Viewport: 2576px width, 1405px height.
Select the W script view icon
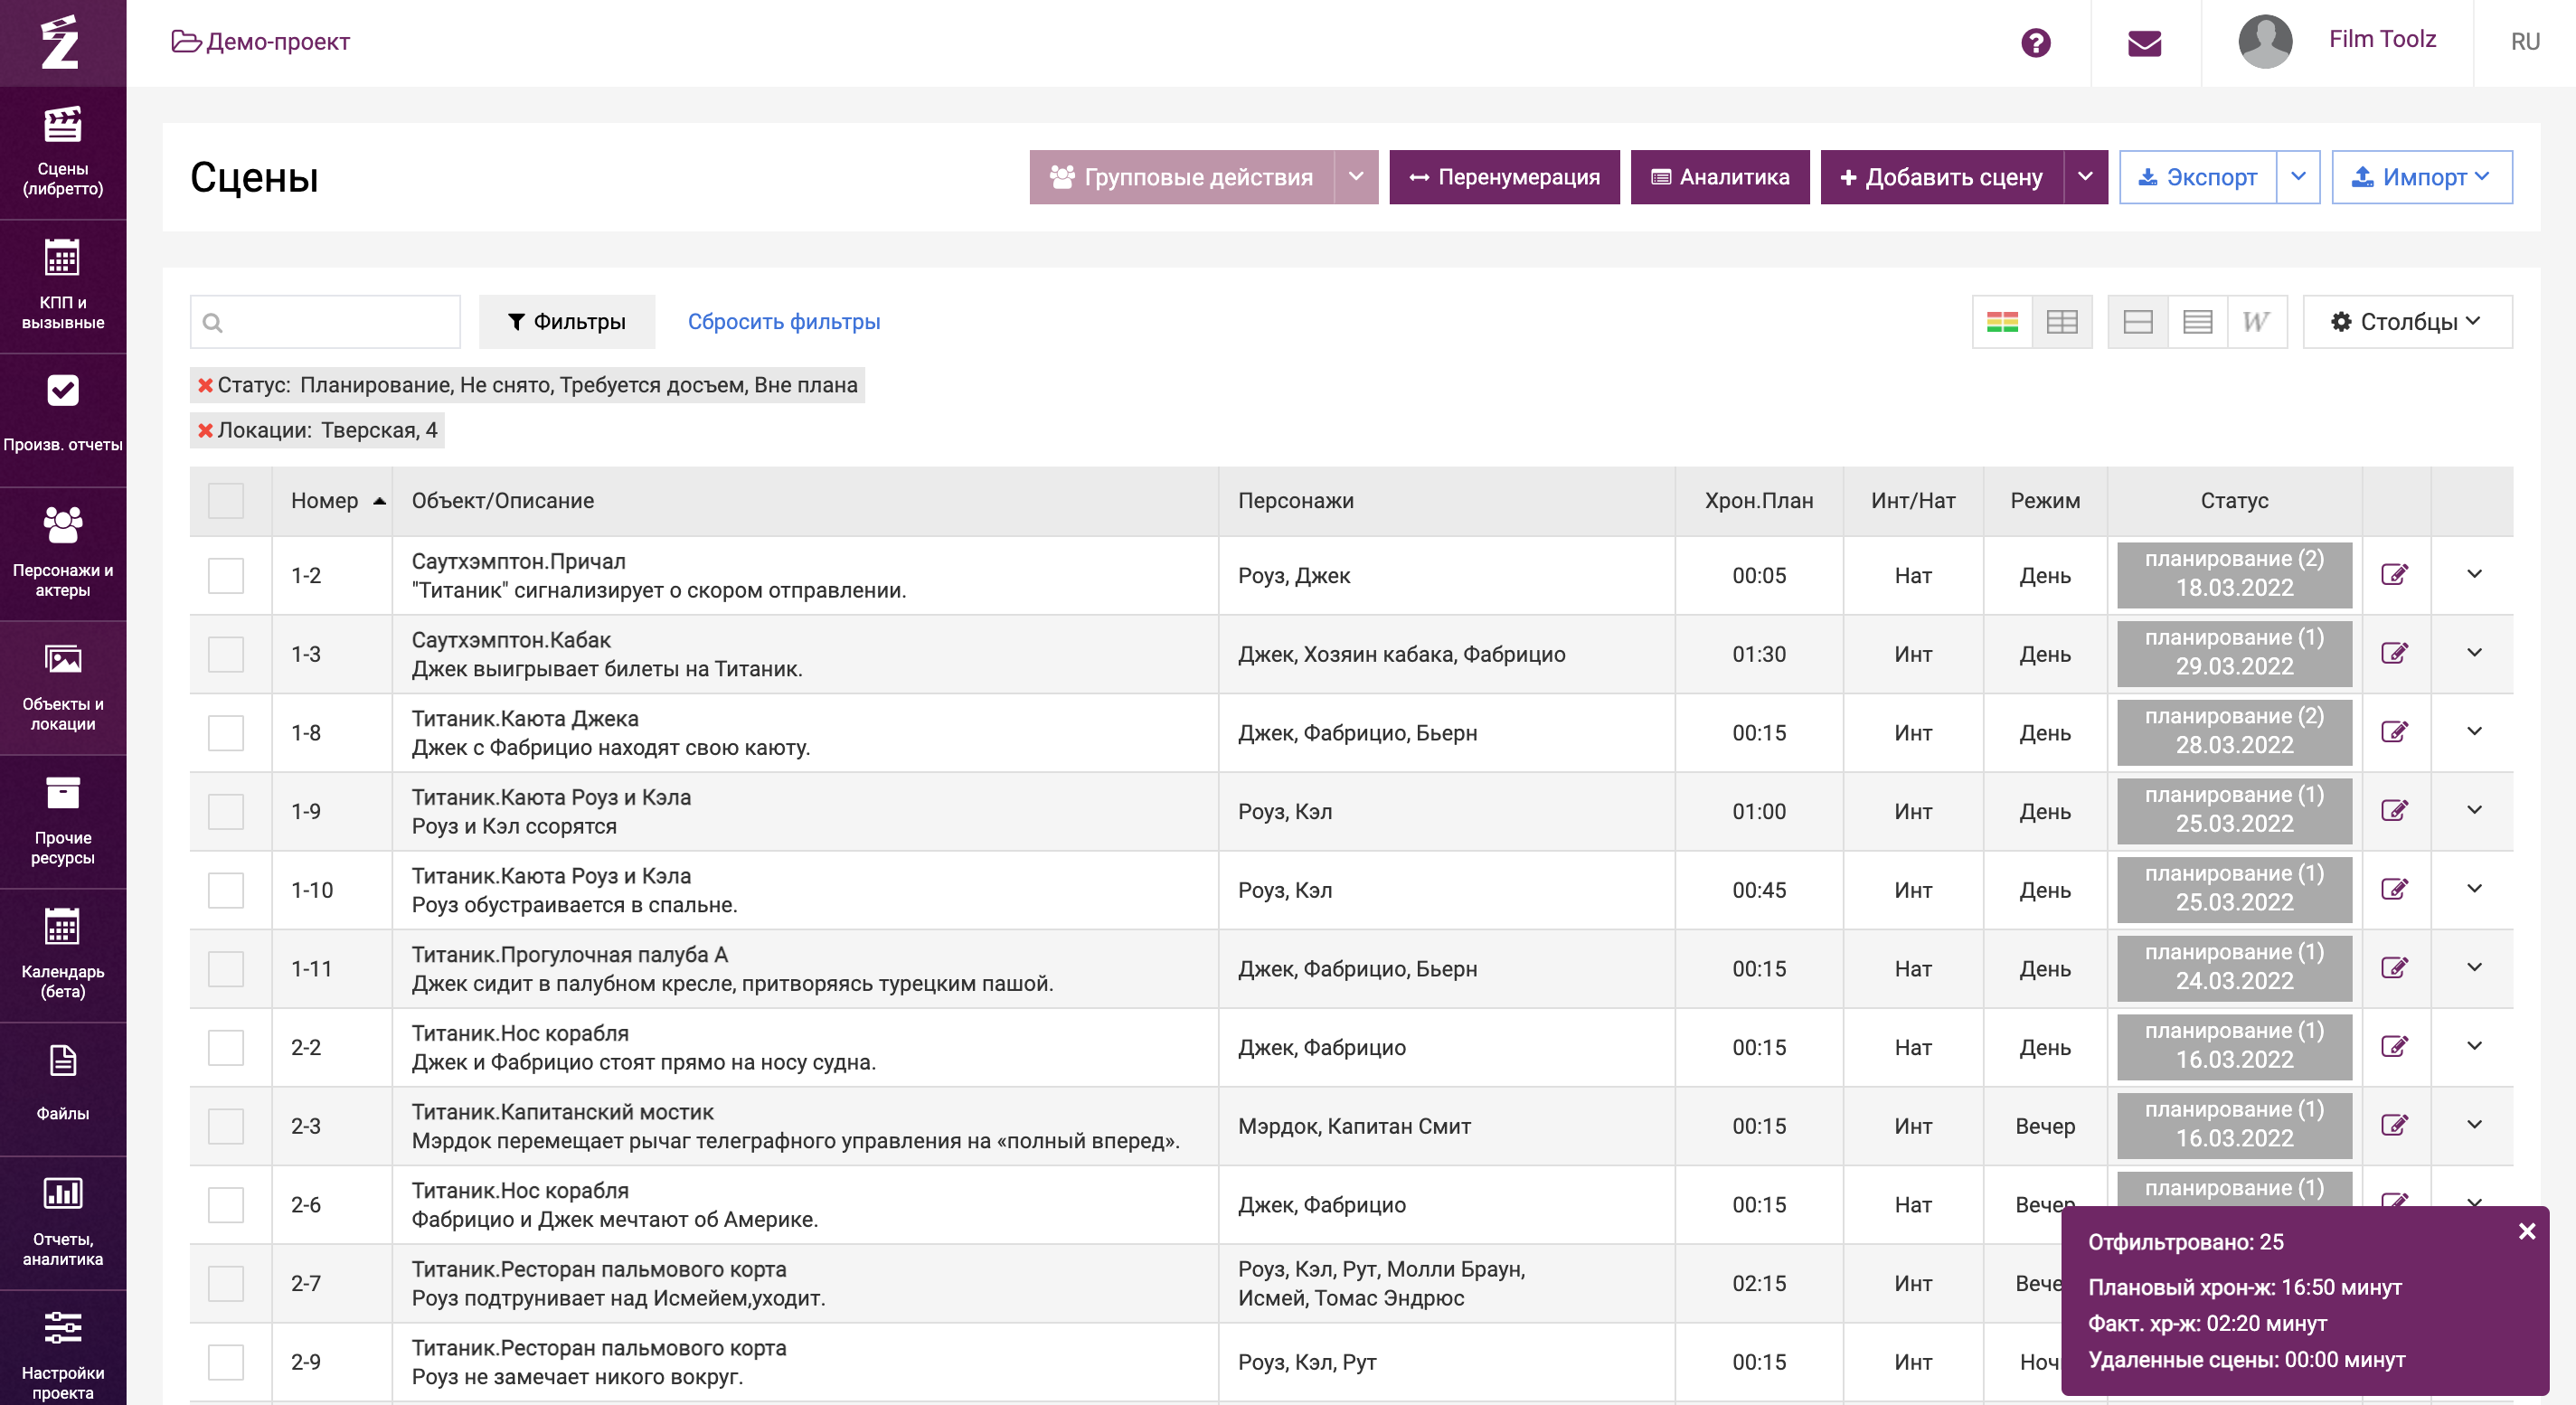click(2256, 322)
